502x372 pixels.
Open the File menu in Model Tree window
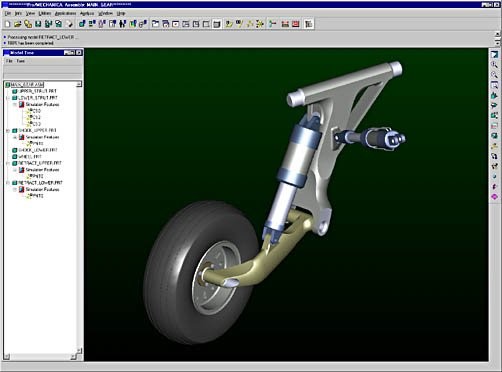9,61
